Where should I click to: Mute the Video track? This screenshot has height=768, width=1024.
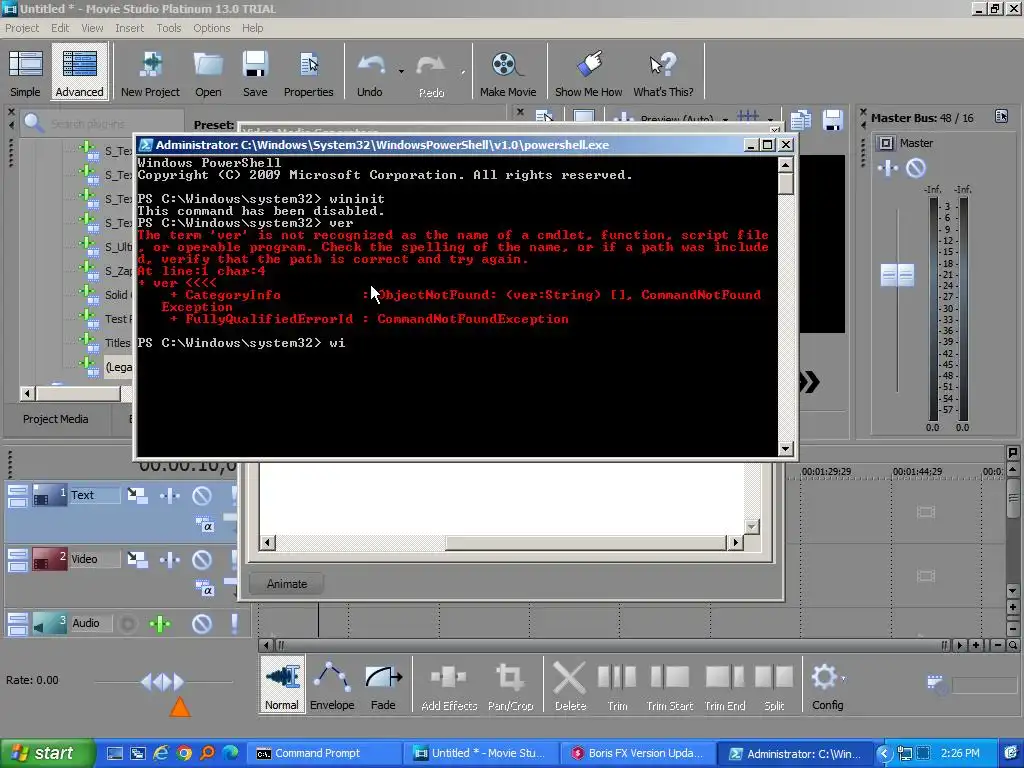202,560
